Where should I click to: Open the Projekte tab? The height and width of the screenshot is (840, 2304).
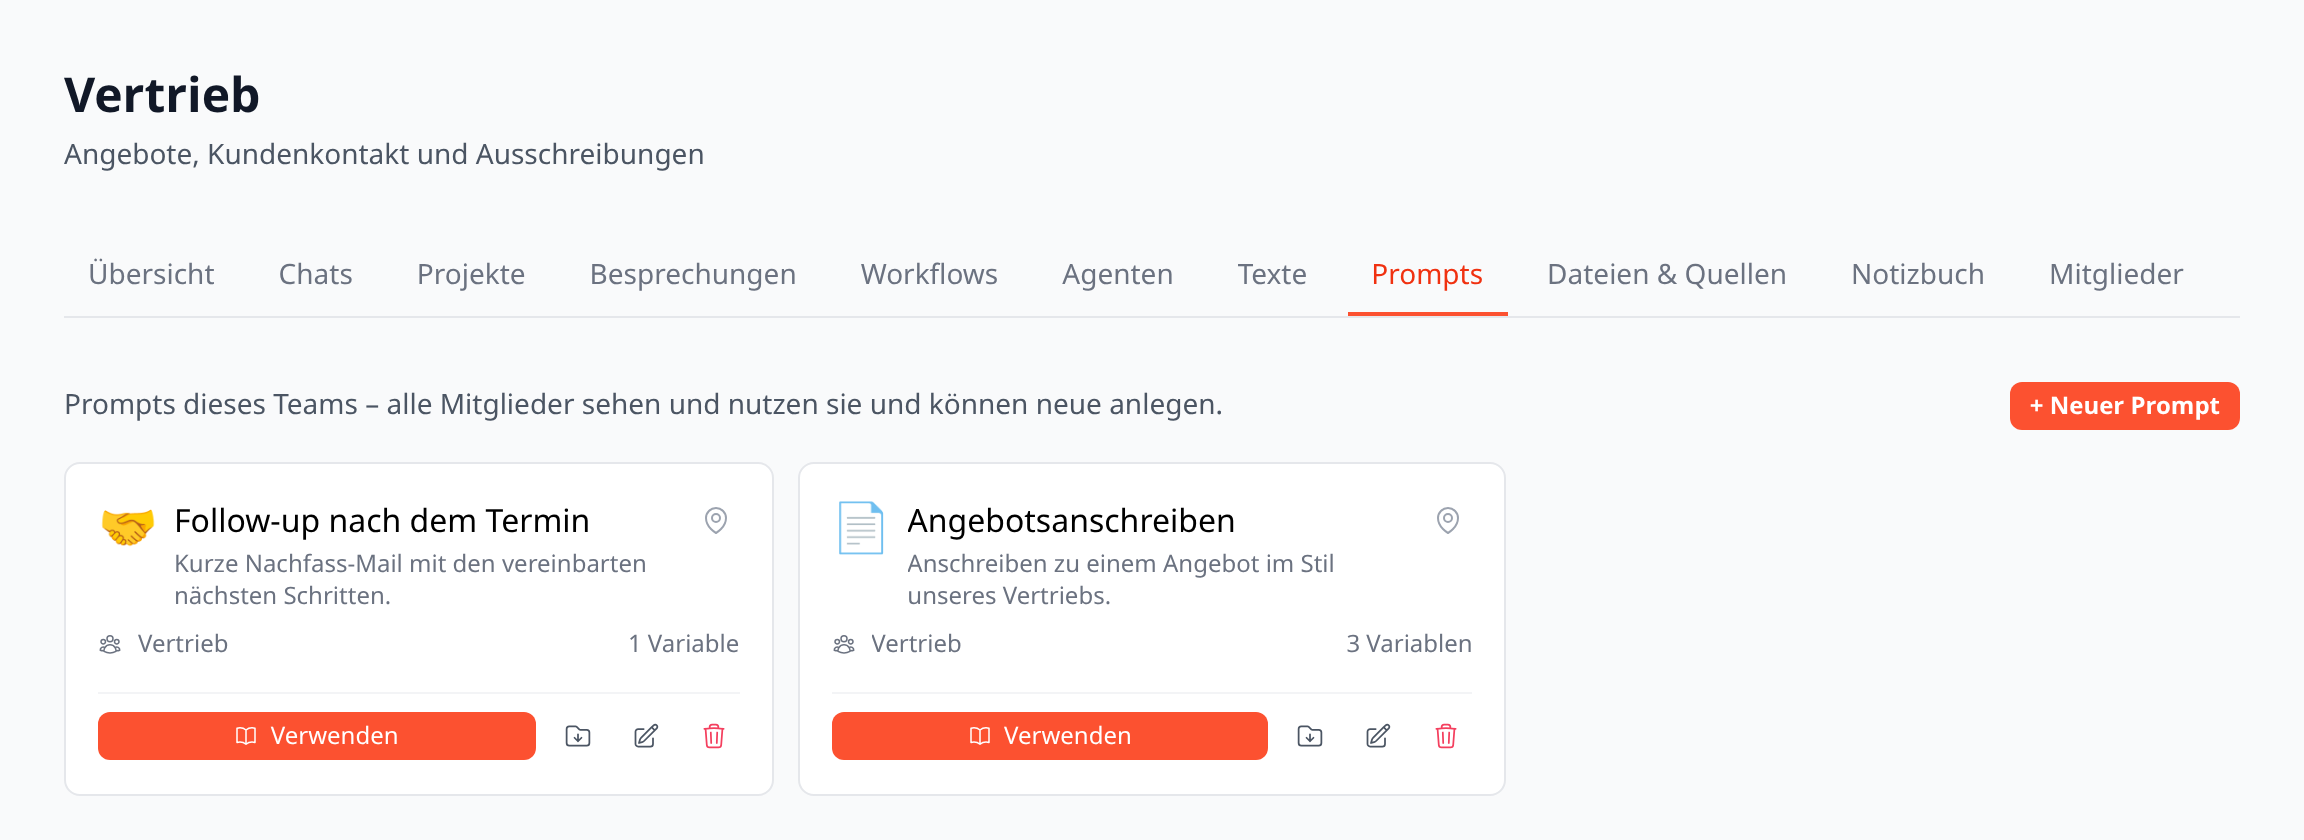coord(471,274)
